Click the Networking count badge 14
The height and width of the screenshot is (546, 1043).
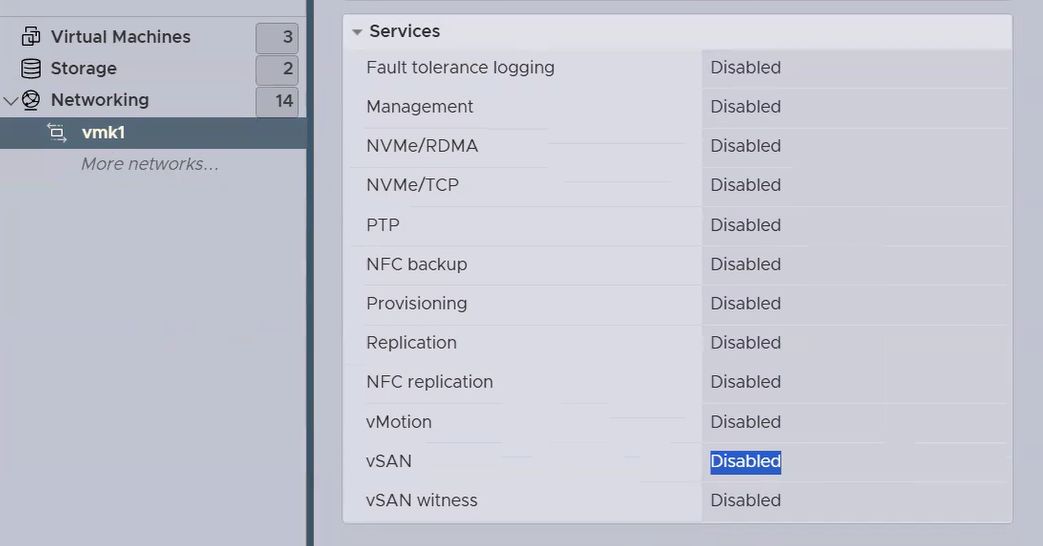277,101
